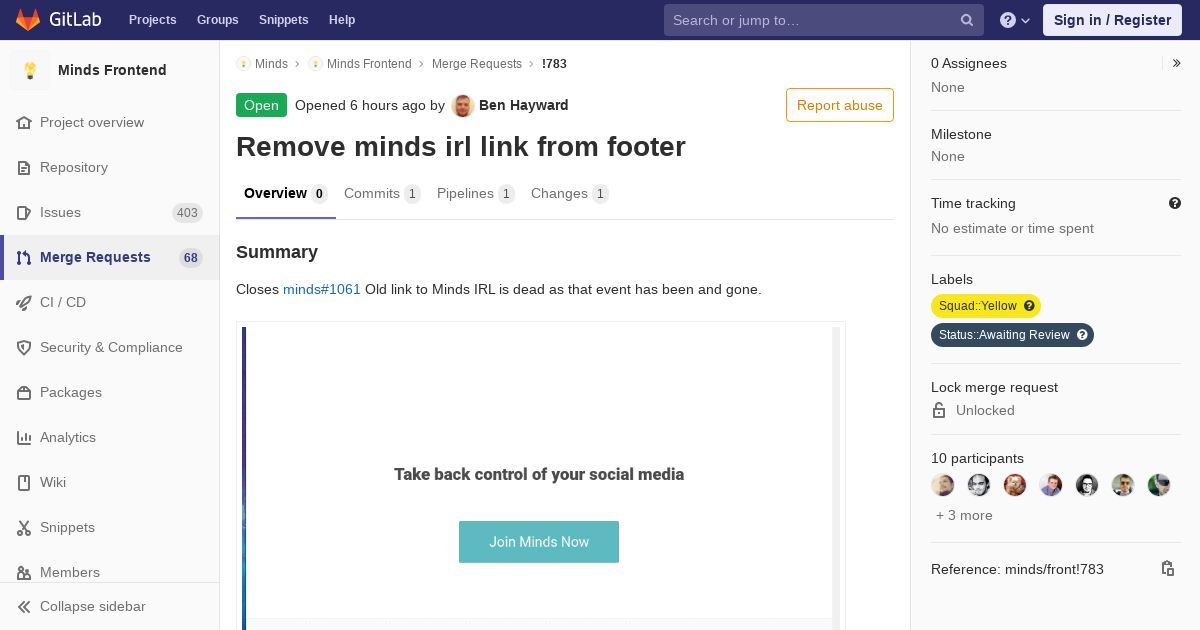1200x630 pixels.
Task: Click Time tracking help icon
Action: point(1175,203)
